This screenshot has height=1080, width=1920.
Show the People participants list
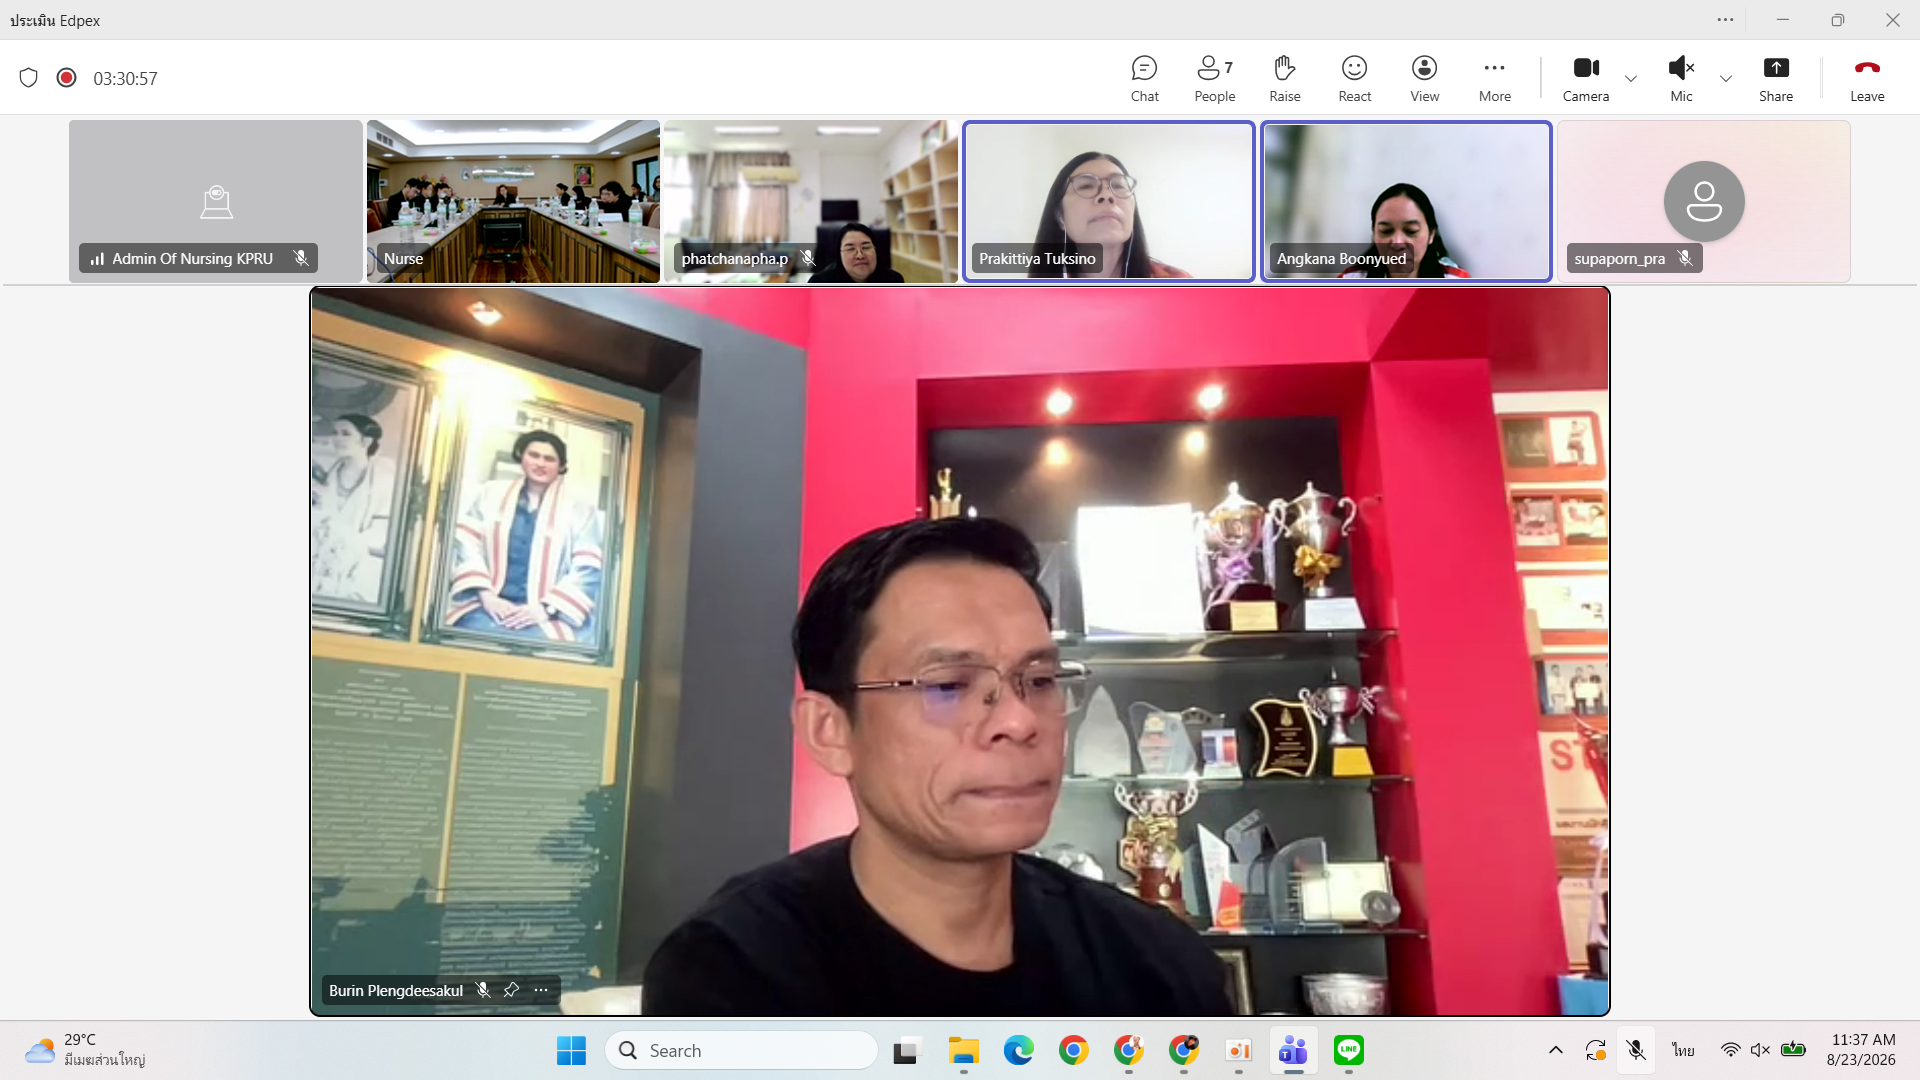(x=1214, y=79)
